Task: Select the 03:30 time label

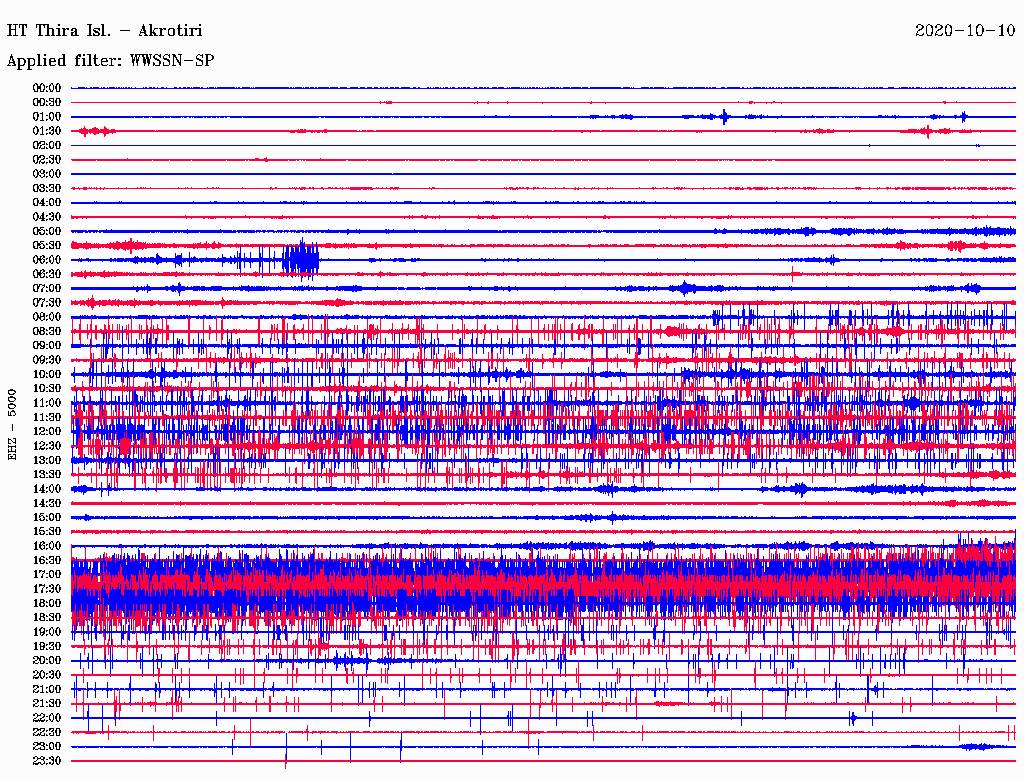Action: click(46, 188)
